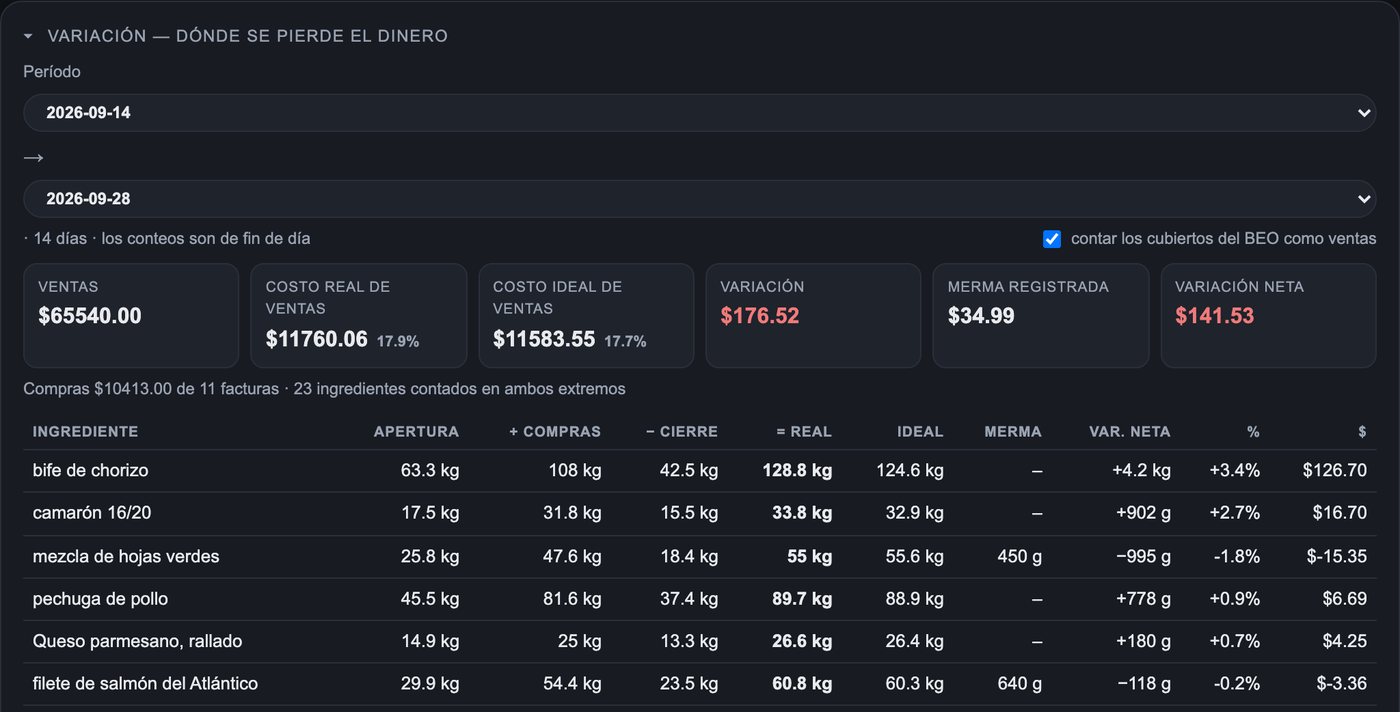Select the Variación $176.52 card
1400x712 pixels.
click(813, 316)
